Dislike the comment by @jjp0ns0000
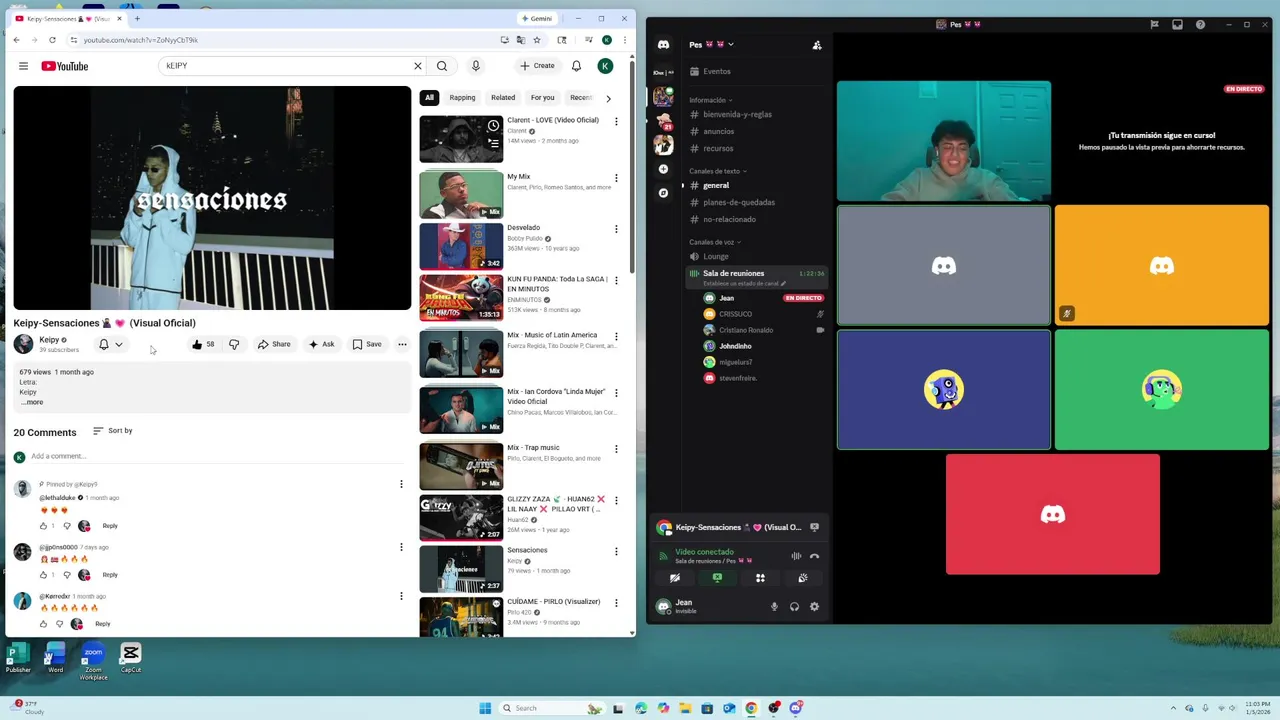The height and width of the screenshot is (720, 1280). click(67, 575)
